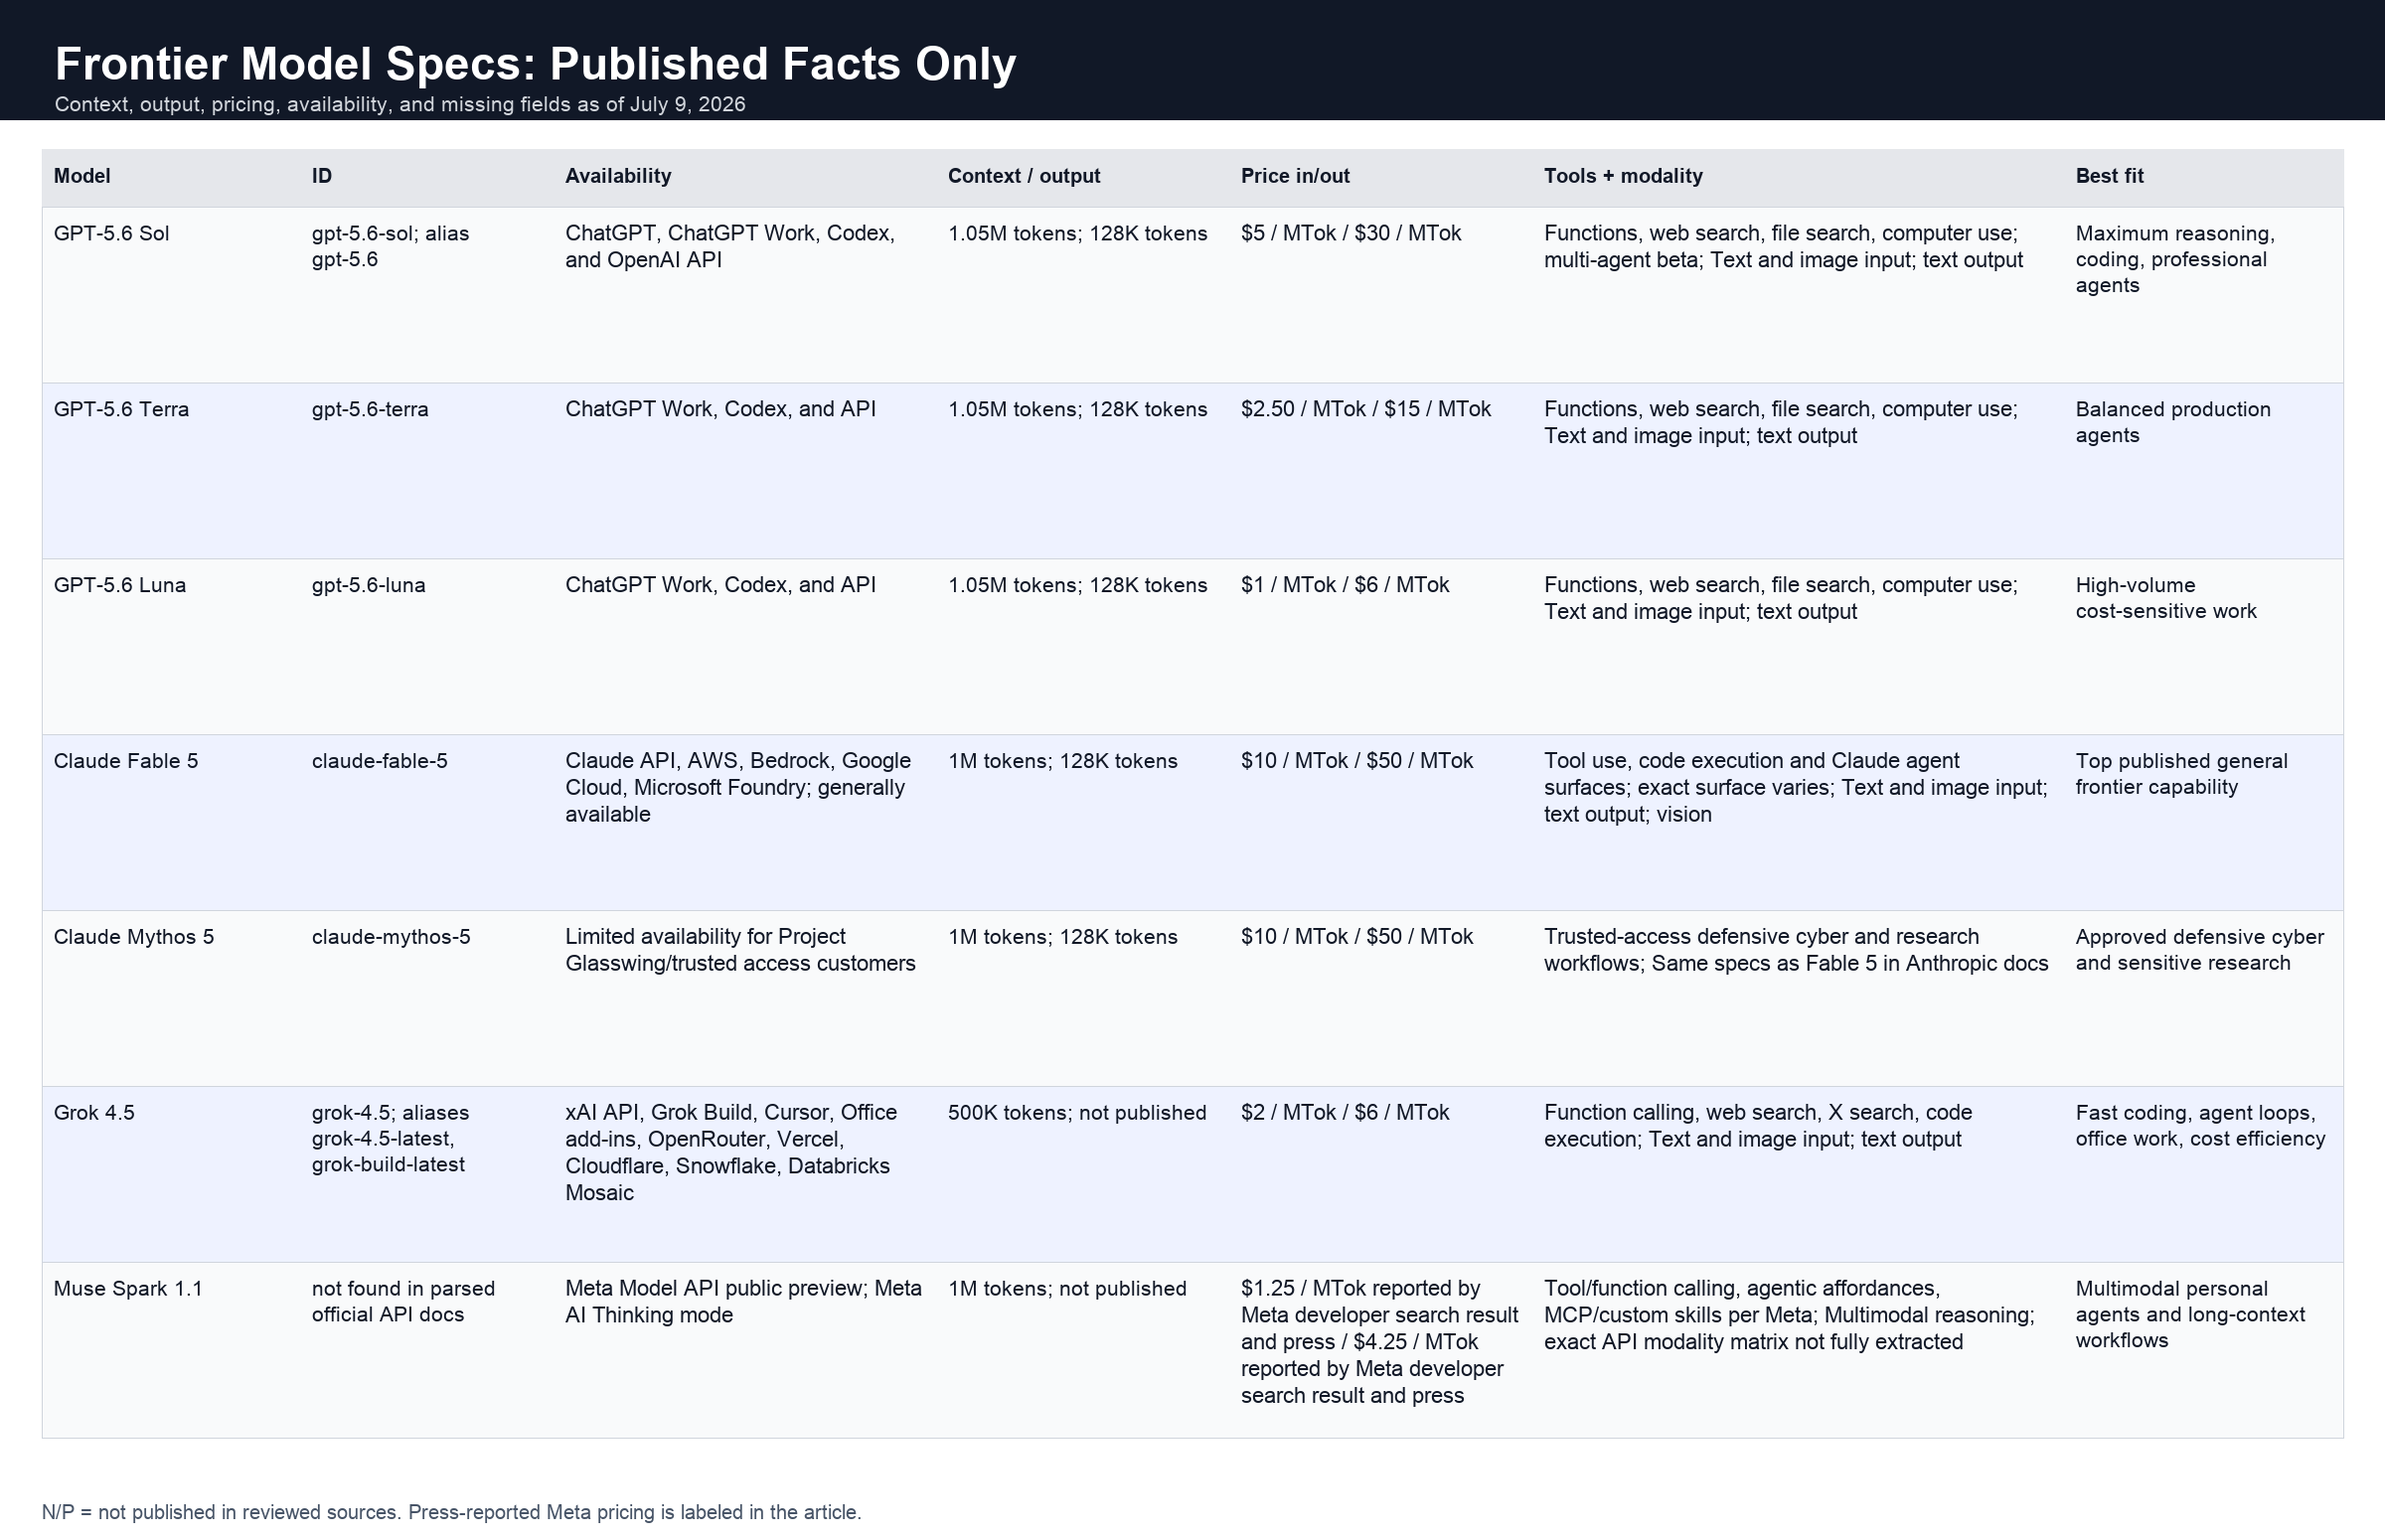Click the 'Frontier Model Specs: Published Facts Only' title
Screen dimensions: 2385x1540
tap(535, 64)
